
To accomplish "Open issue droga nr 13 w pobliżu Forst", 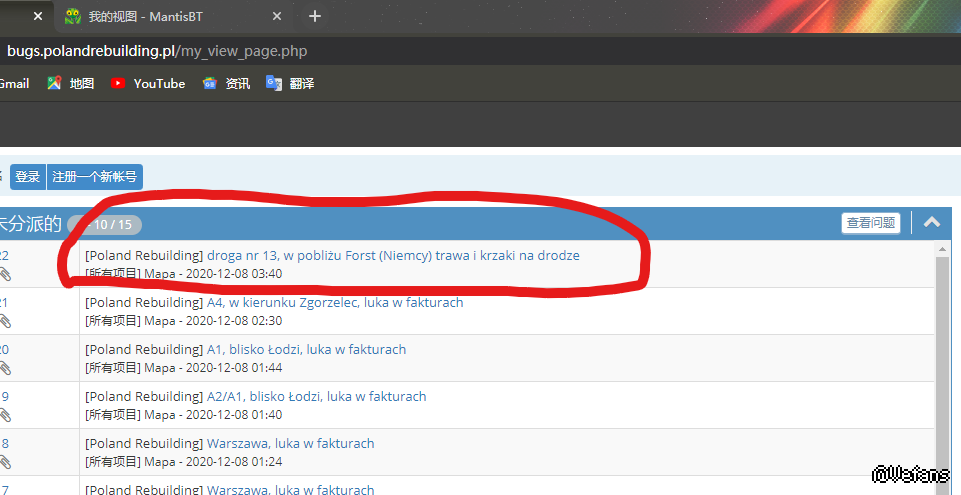I will 393,255.
